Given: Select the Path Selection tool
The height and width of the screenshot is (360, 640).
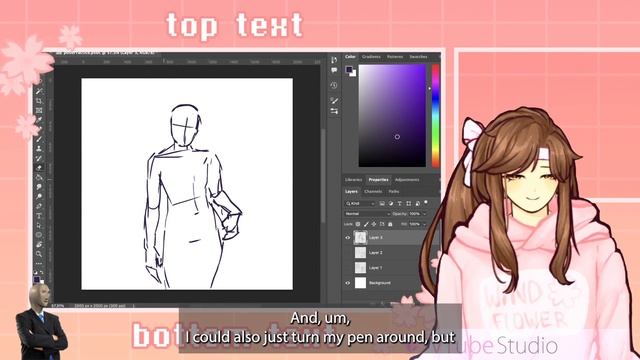Looking at the screenshot, I should [39, 224].
